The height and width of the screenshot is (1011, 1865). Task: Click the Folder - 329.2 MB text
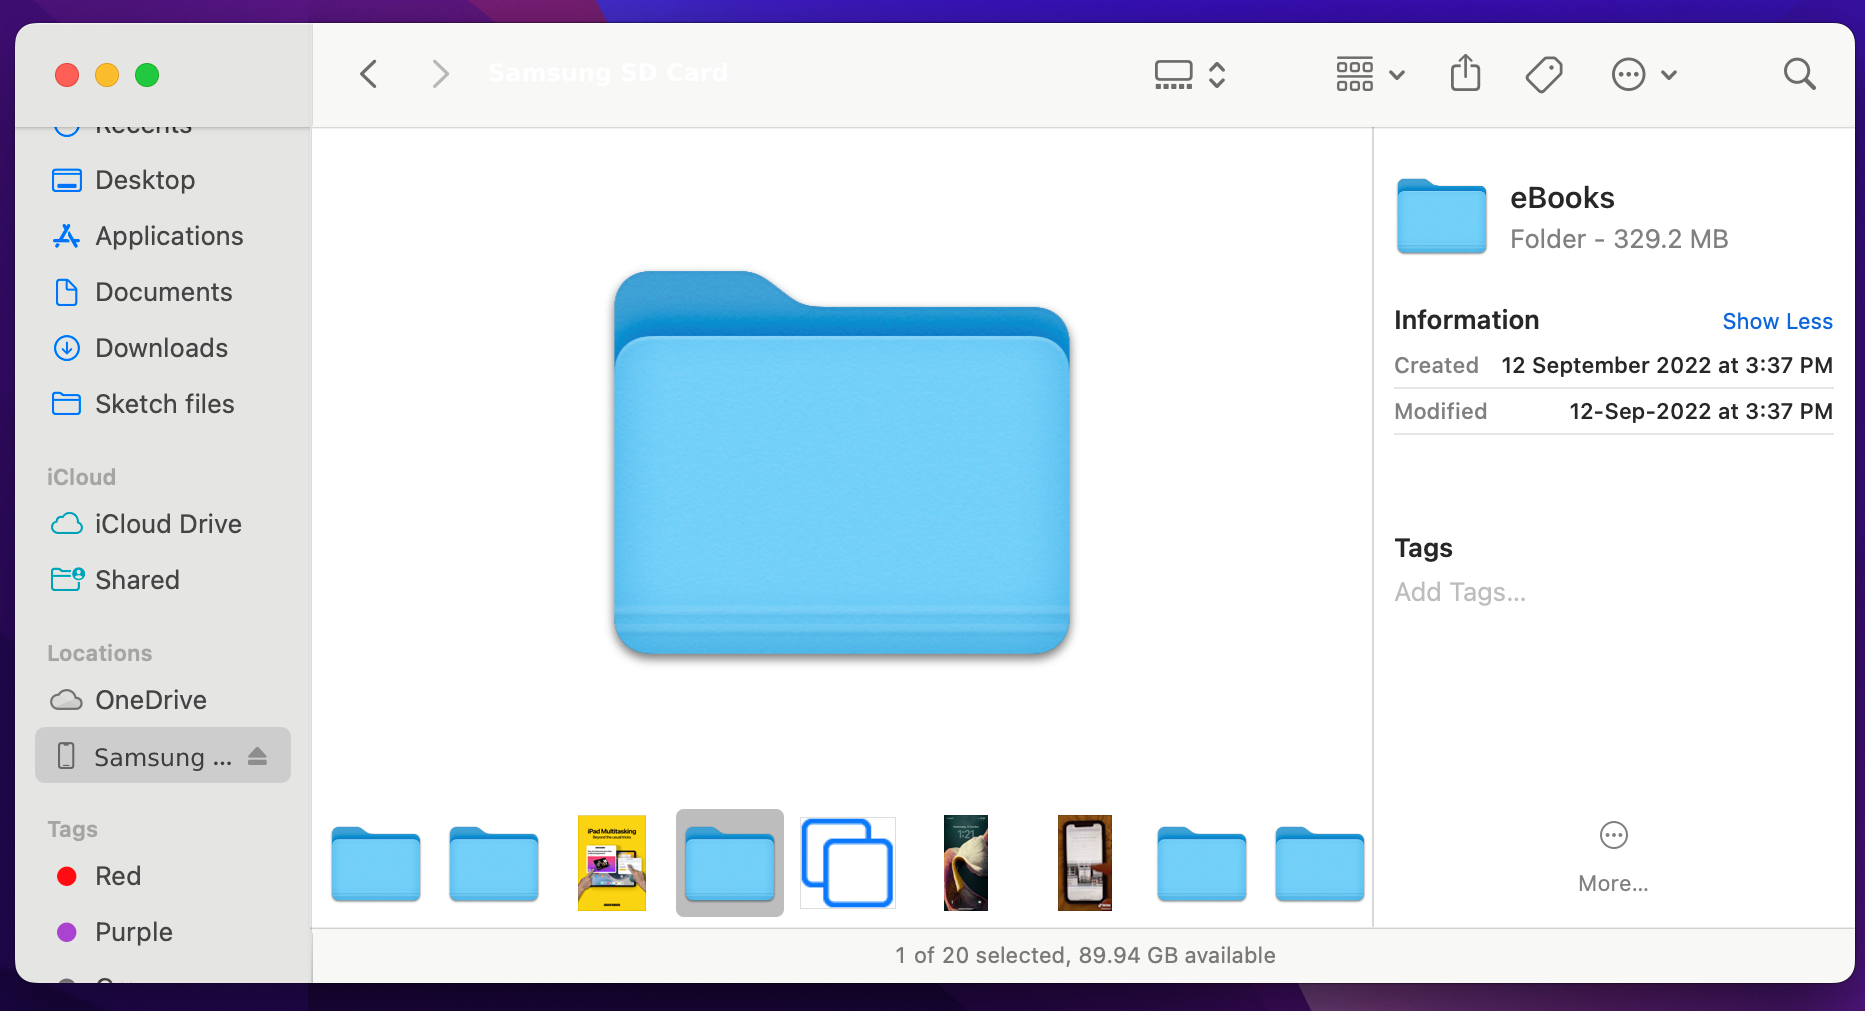[x=1619, y=239]
